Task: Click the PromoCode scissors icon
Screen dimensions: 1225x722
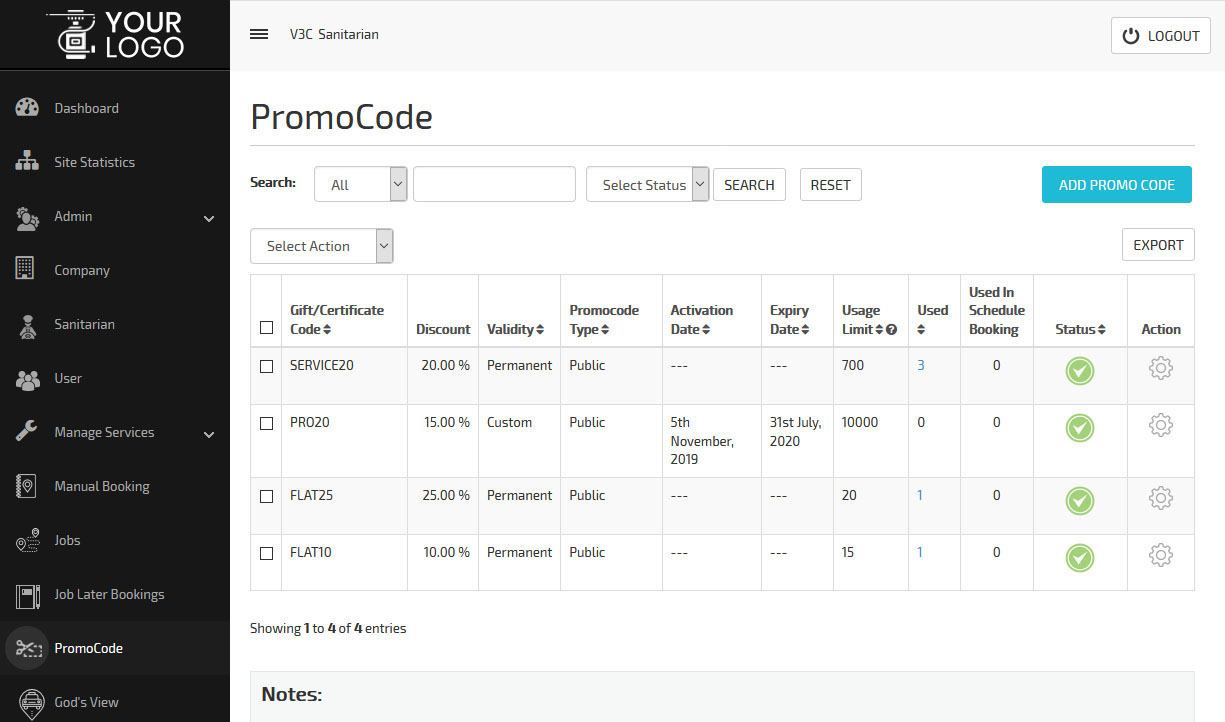Action: pos(27,648)
